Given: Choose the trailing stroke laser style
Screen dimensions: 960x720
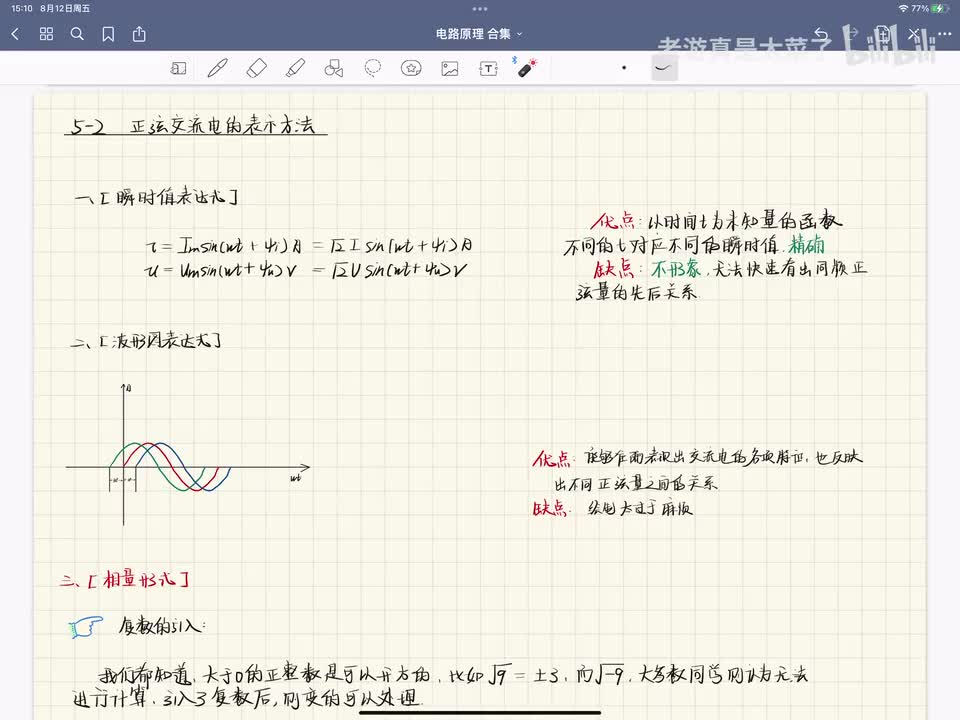Looking at the screenshot, I should [664, 67].
